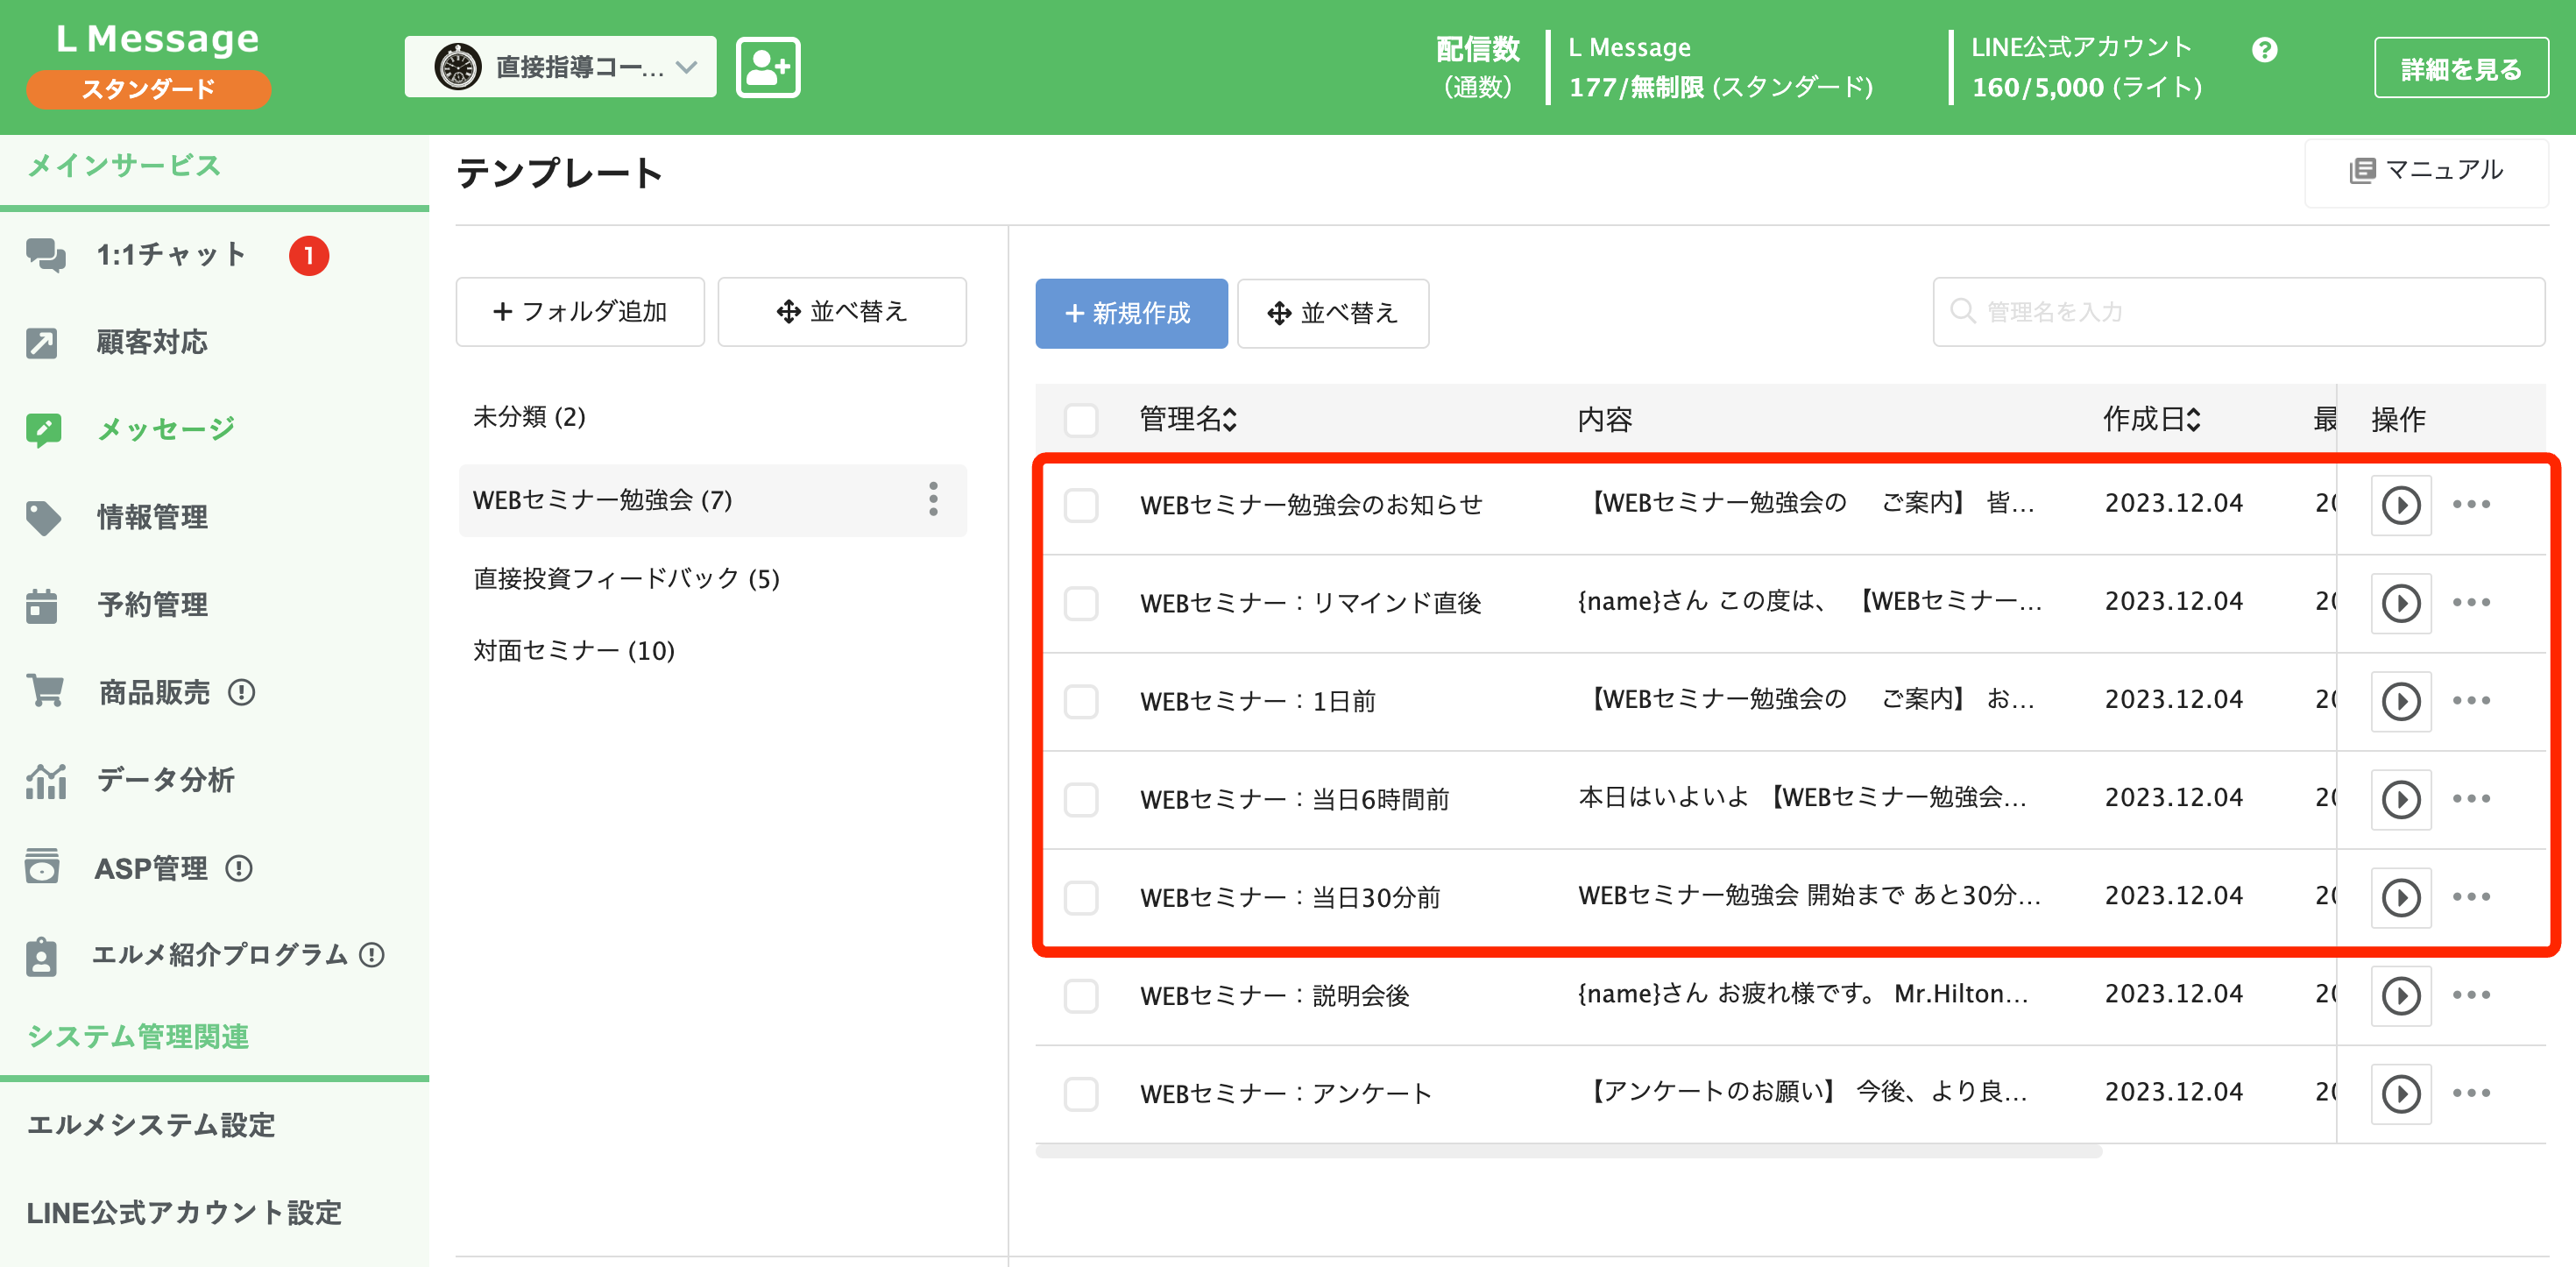Open the 1:1チャット chat icon

click(x=45, y=255)
